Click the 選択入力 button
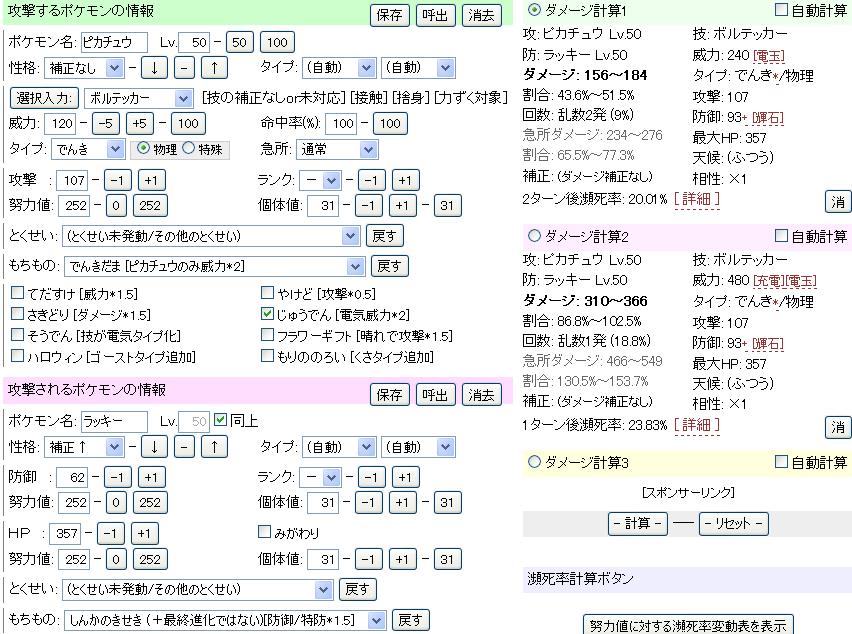This screenshot has height=634, width=852. tap(44, 98)
